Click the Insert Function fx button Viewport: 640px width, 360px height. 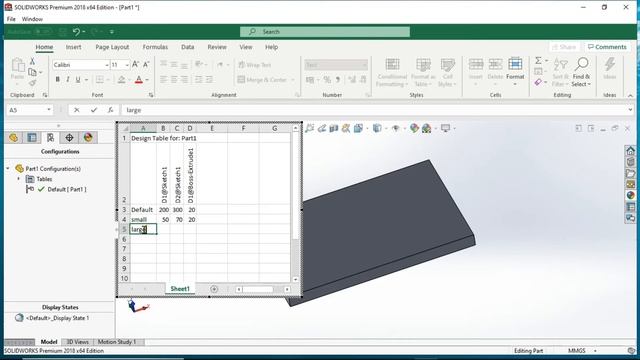coord(110,110)
